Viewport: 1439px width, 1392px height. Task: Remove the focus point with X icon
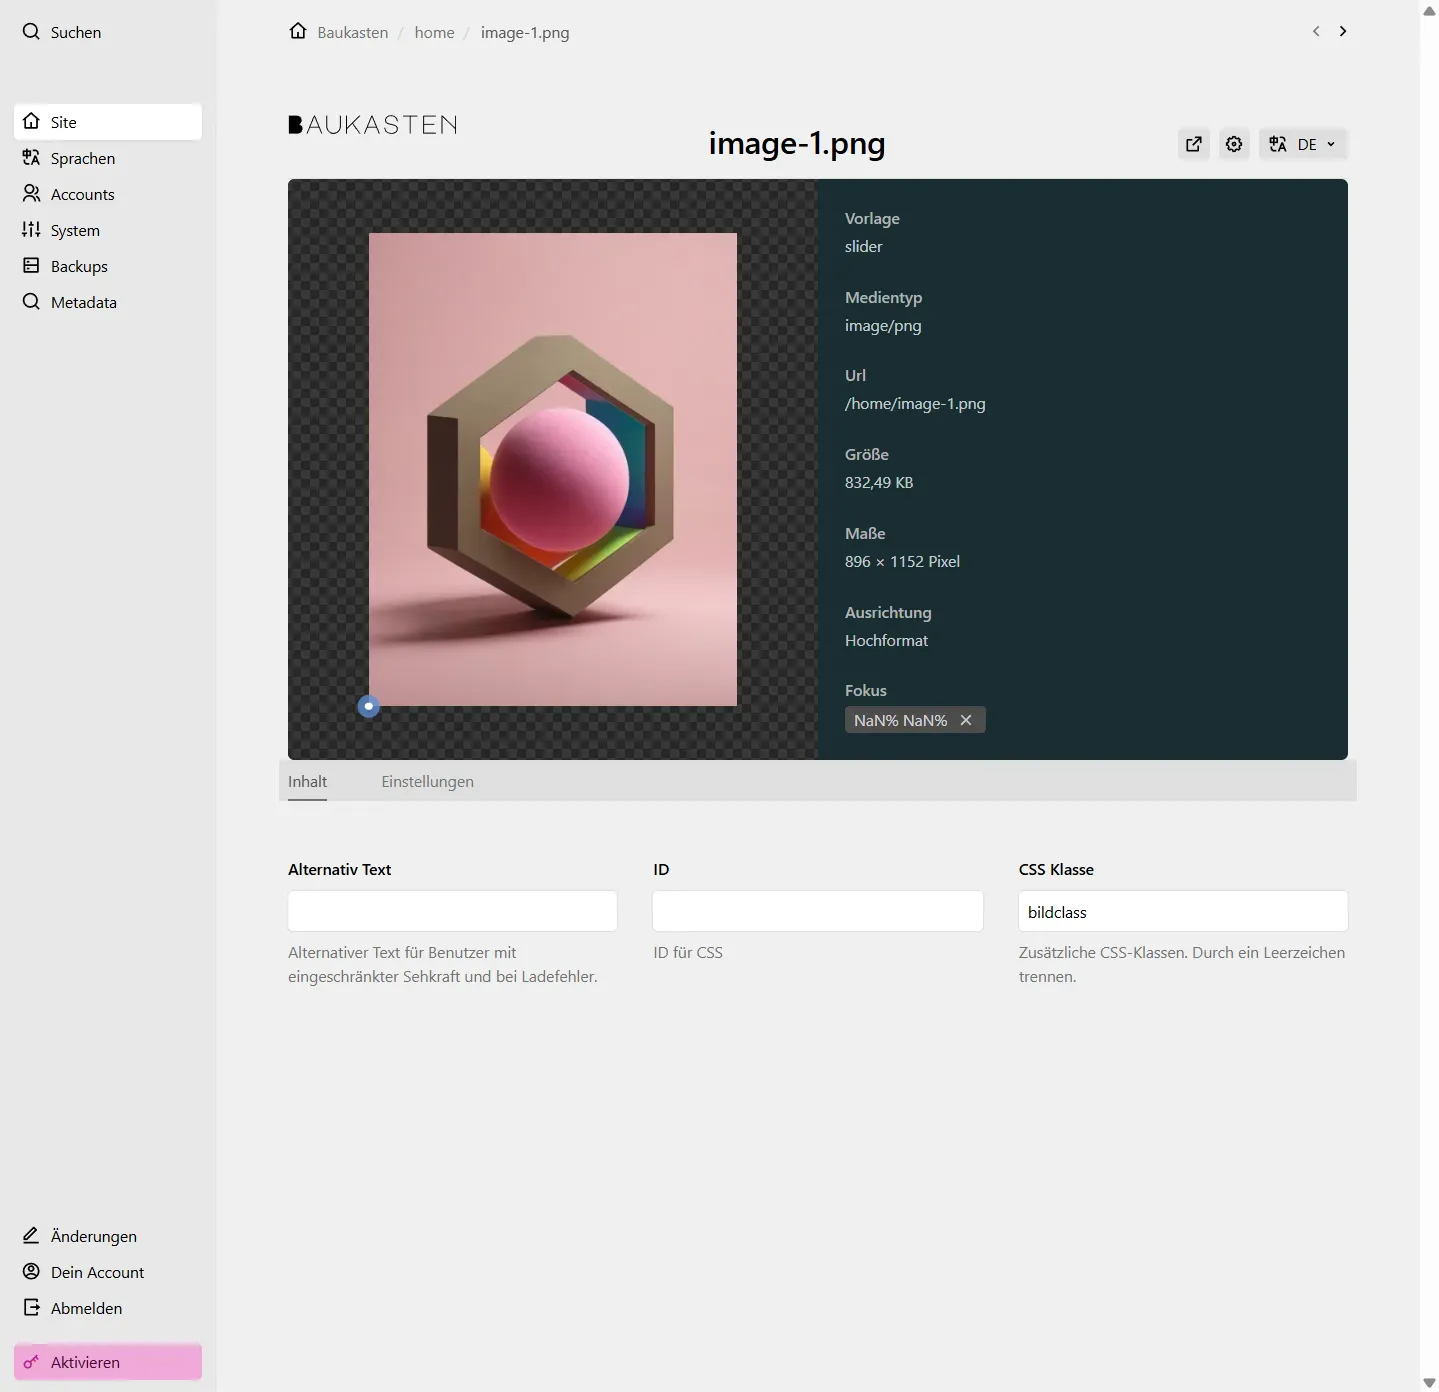pos(966,720)
